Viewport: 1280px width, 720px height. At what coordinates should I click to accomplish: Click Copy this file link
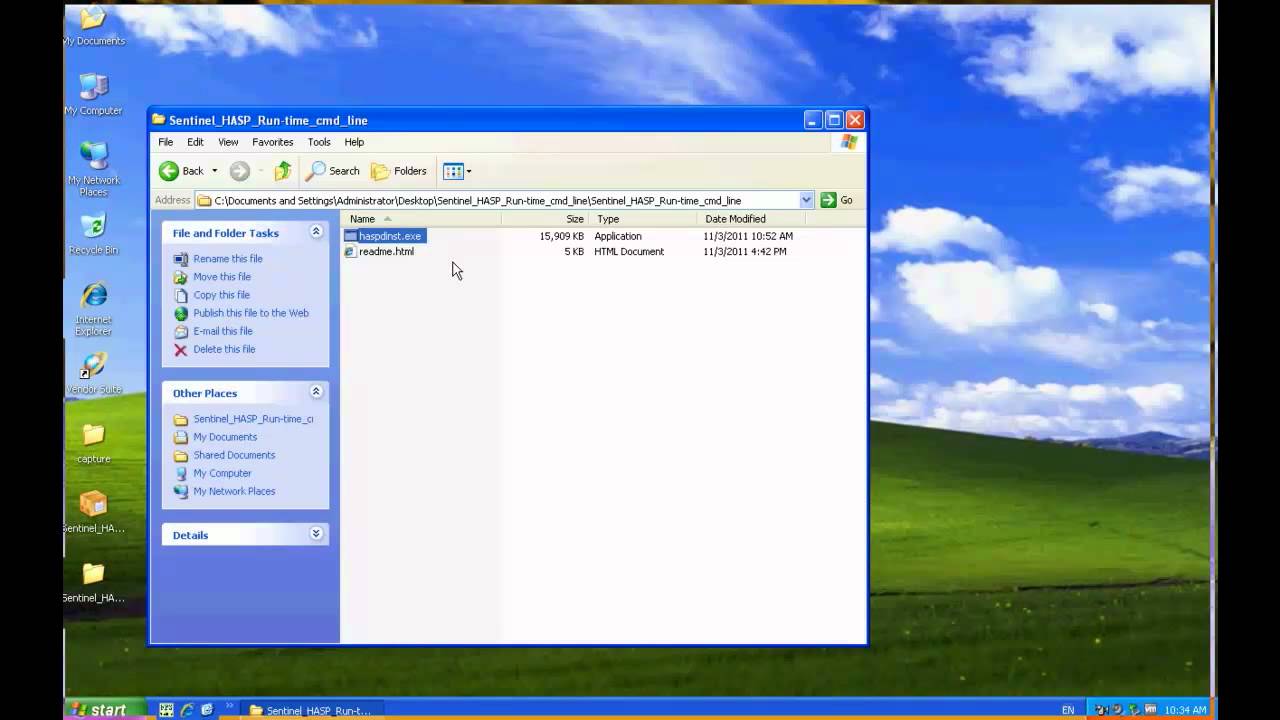tap(221, 295)
